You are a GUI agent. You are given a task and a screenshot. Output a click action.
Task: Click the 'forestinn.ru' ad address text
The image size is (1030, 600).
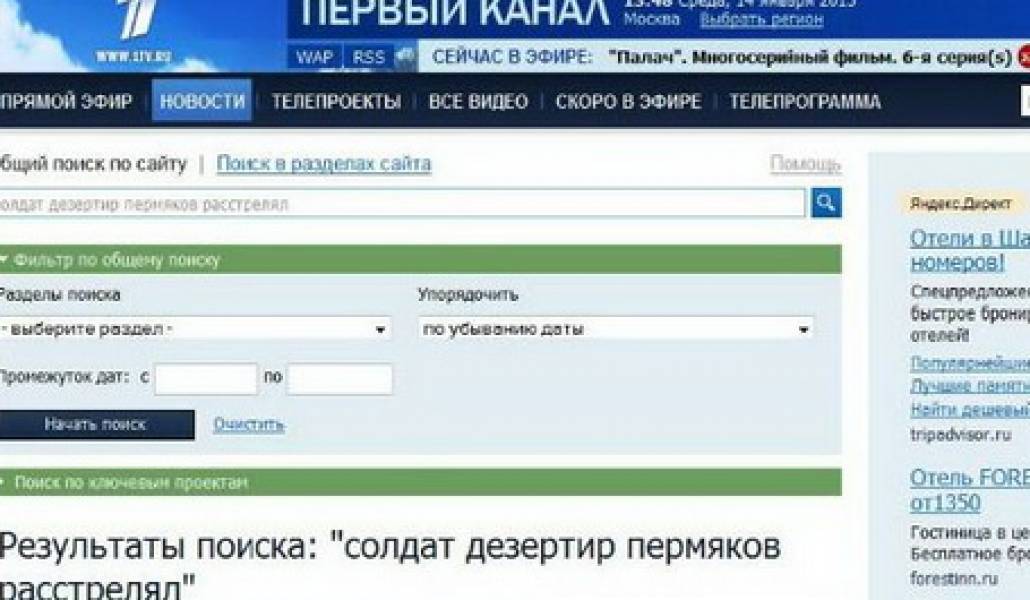click(x=954, y=578)
